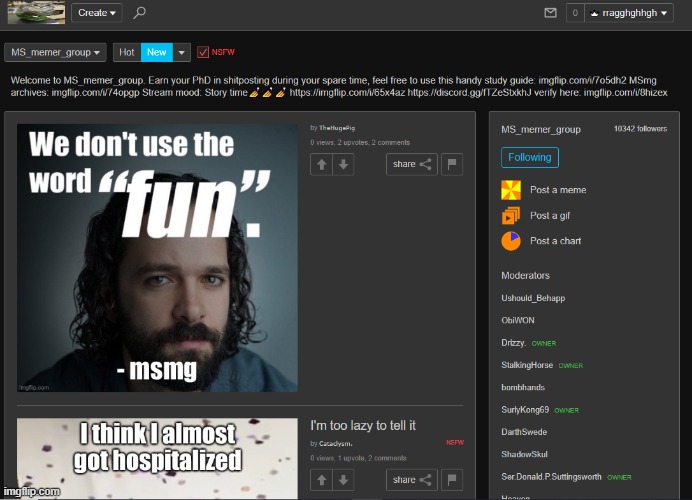The image size is (692, 500).
Task: Open moderator Ser.Donald.P.Suttingsworth profile
Action: pyautogui.click(x=551, y=477)
